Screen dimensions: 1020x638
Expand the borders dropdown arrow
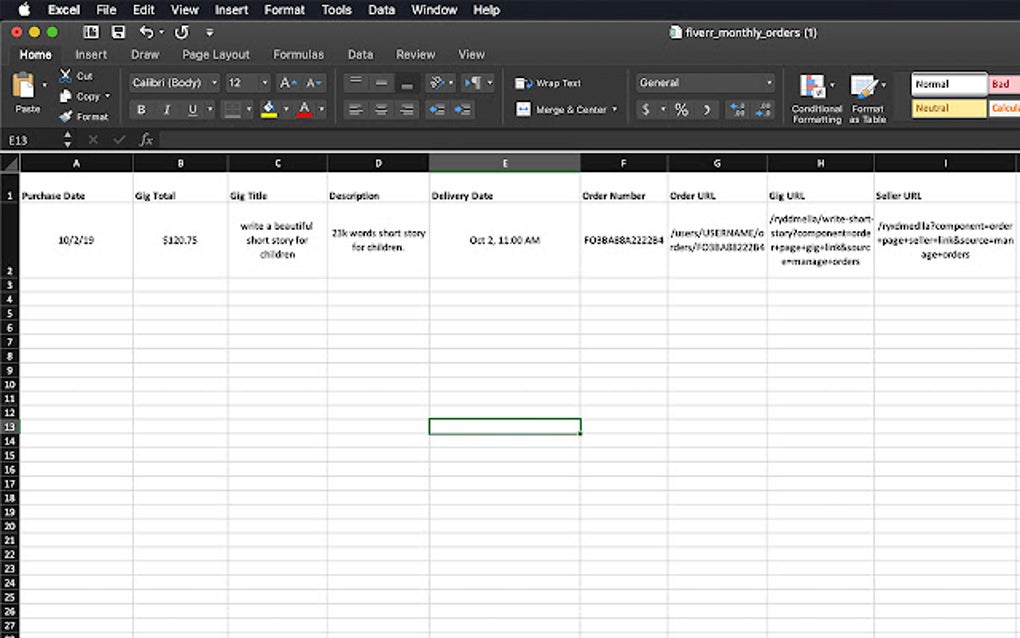[x=248, y=109]
